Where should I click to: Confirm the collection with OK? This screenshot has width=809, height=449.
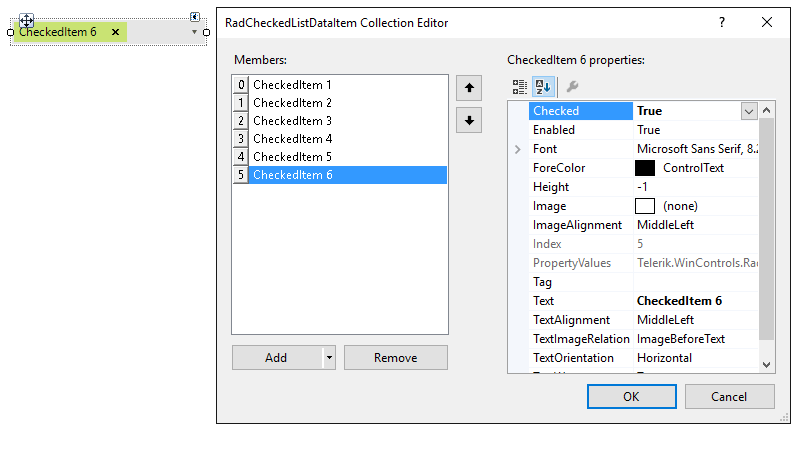(x=632, y=396)
